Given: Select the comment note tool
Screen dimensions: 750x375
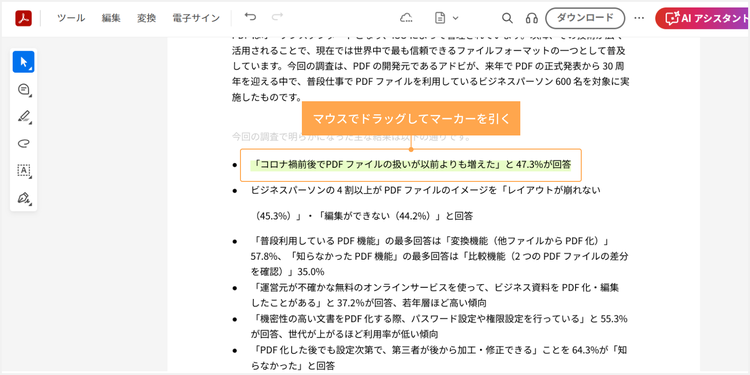Looking at the screenshot, I should [23, 89].
